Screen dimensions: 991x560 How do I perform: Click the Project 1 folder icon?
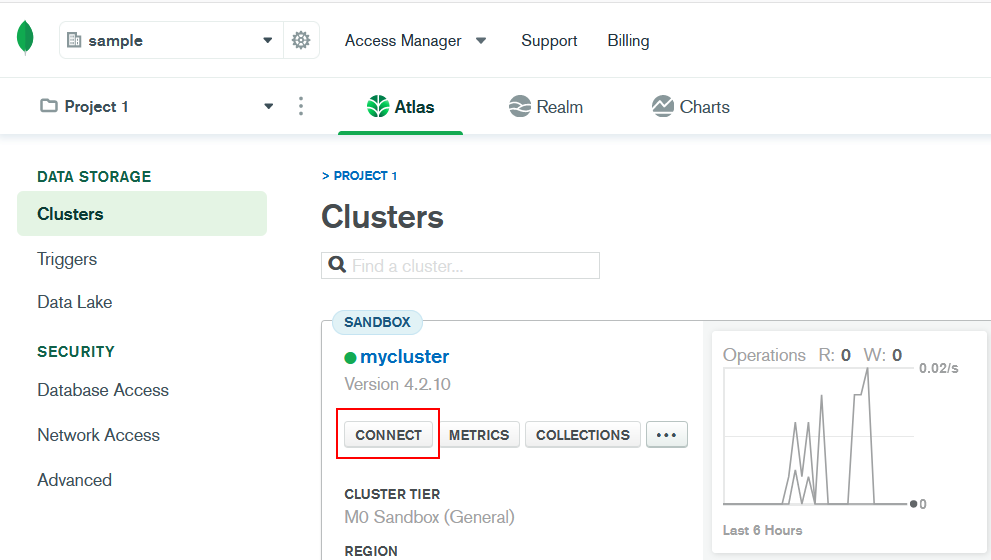49,106
